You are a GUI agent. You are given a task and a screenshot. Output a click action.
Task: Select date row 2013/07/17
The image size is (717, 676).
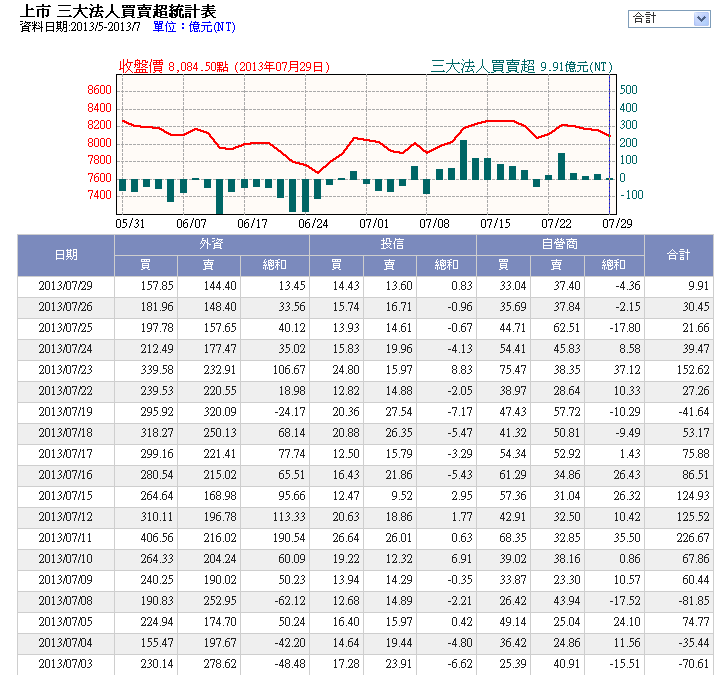click(x=65, y=454)
